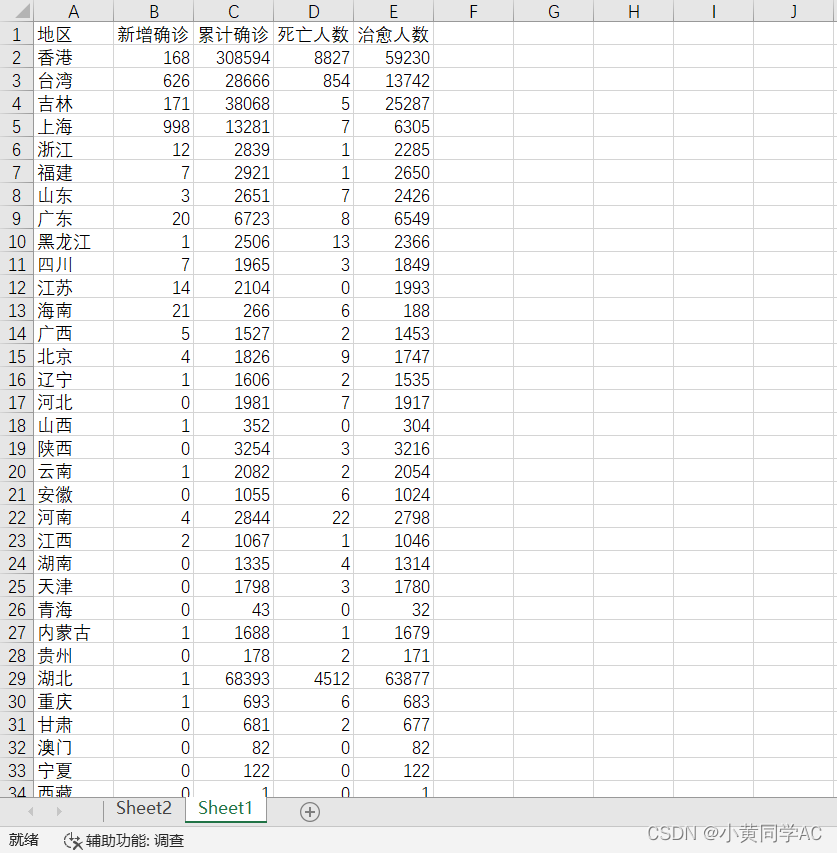Click cell with value 59230
Viewport: 837px width, 853px height.
[393, 57]
